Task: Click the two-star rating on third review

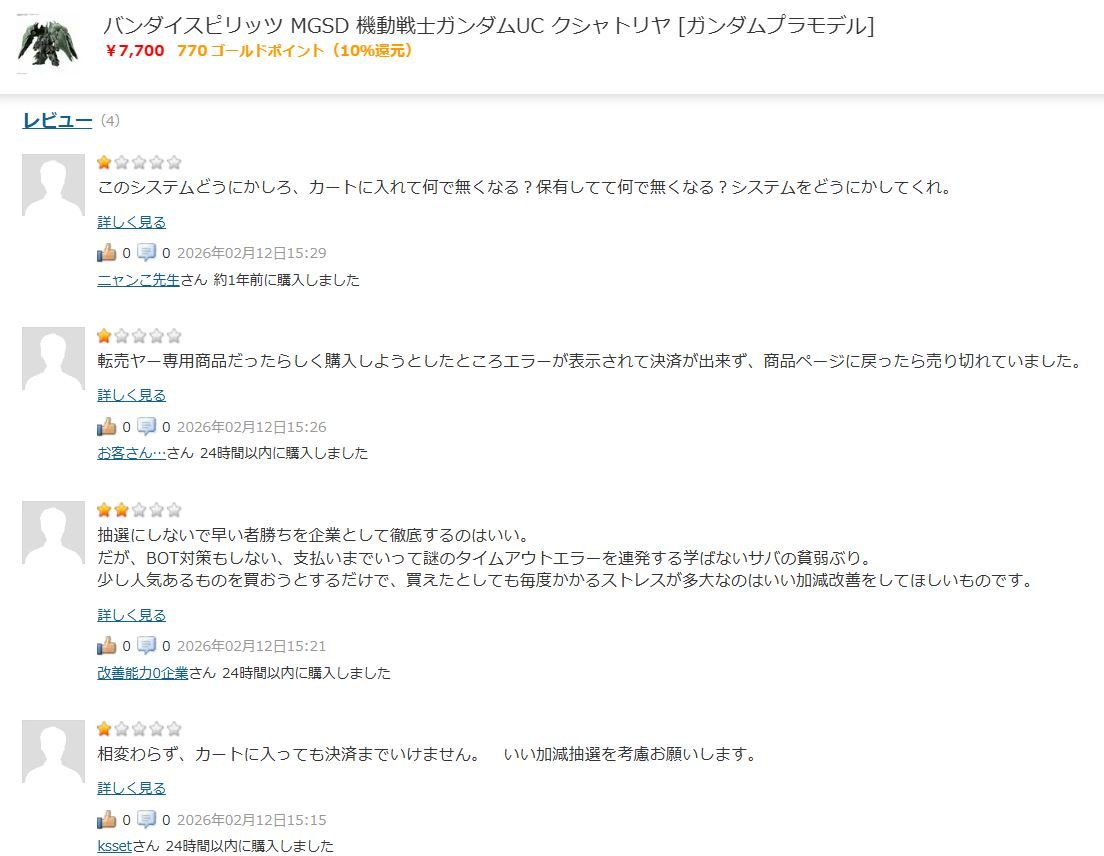Action: coord(139,509)
